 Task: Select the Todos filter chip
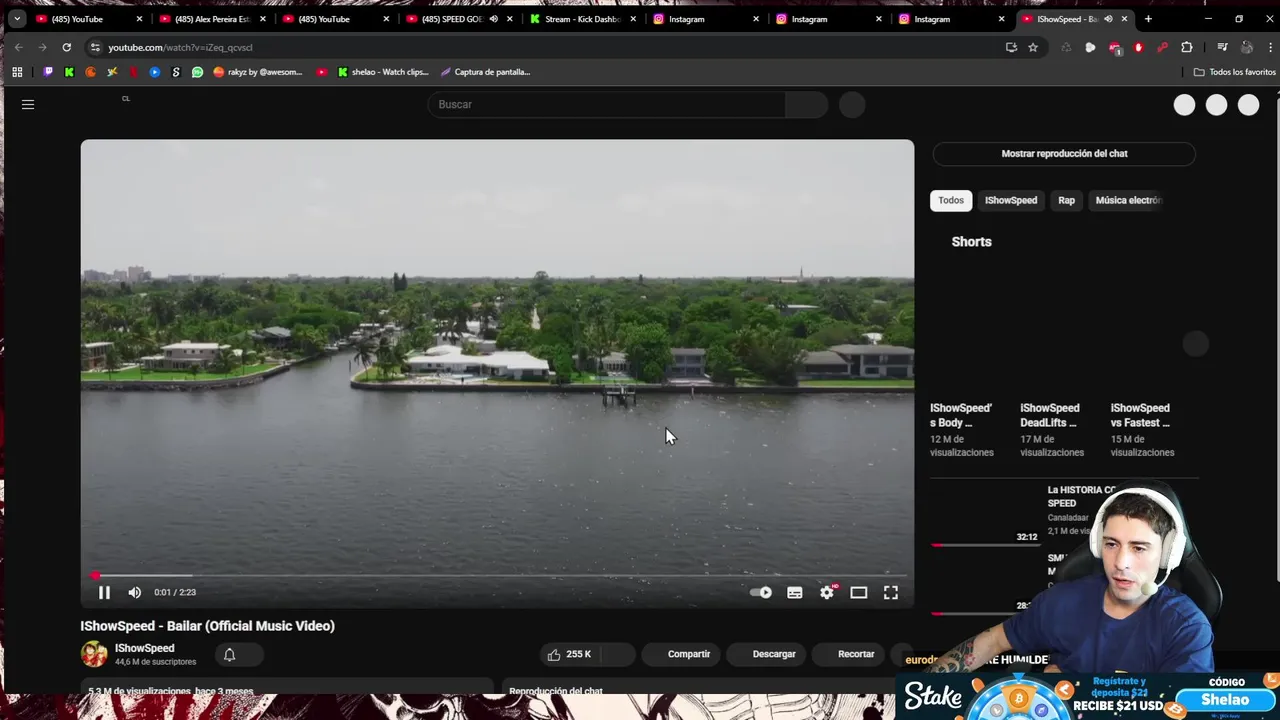coord(951,200)
